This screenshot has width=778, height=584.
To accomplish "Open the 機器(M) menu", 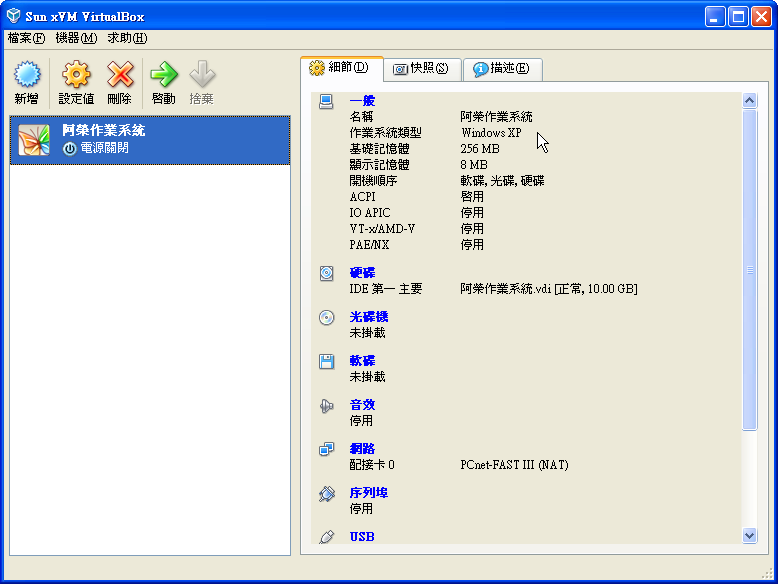I will 76,38.
